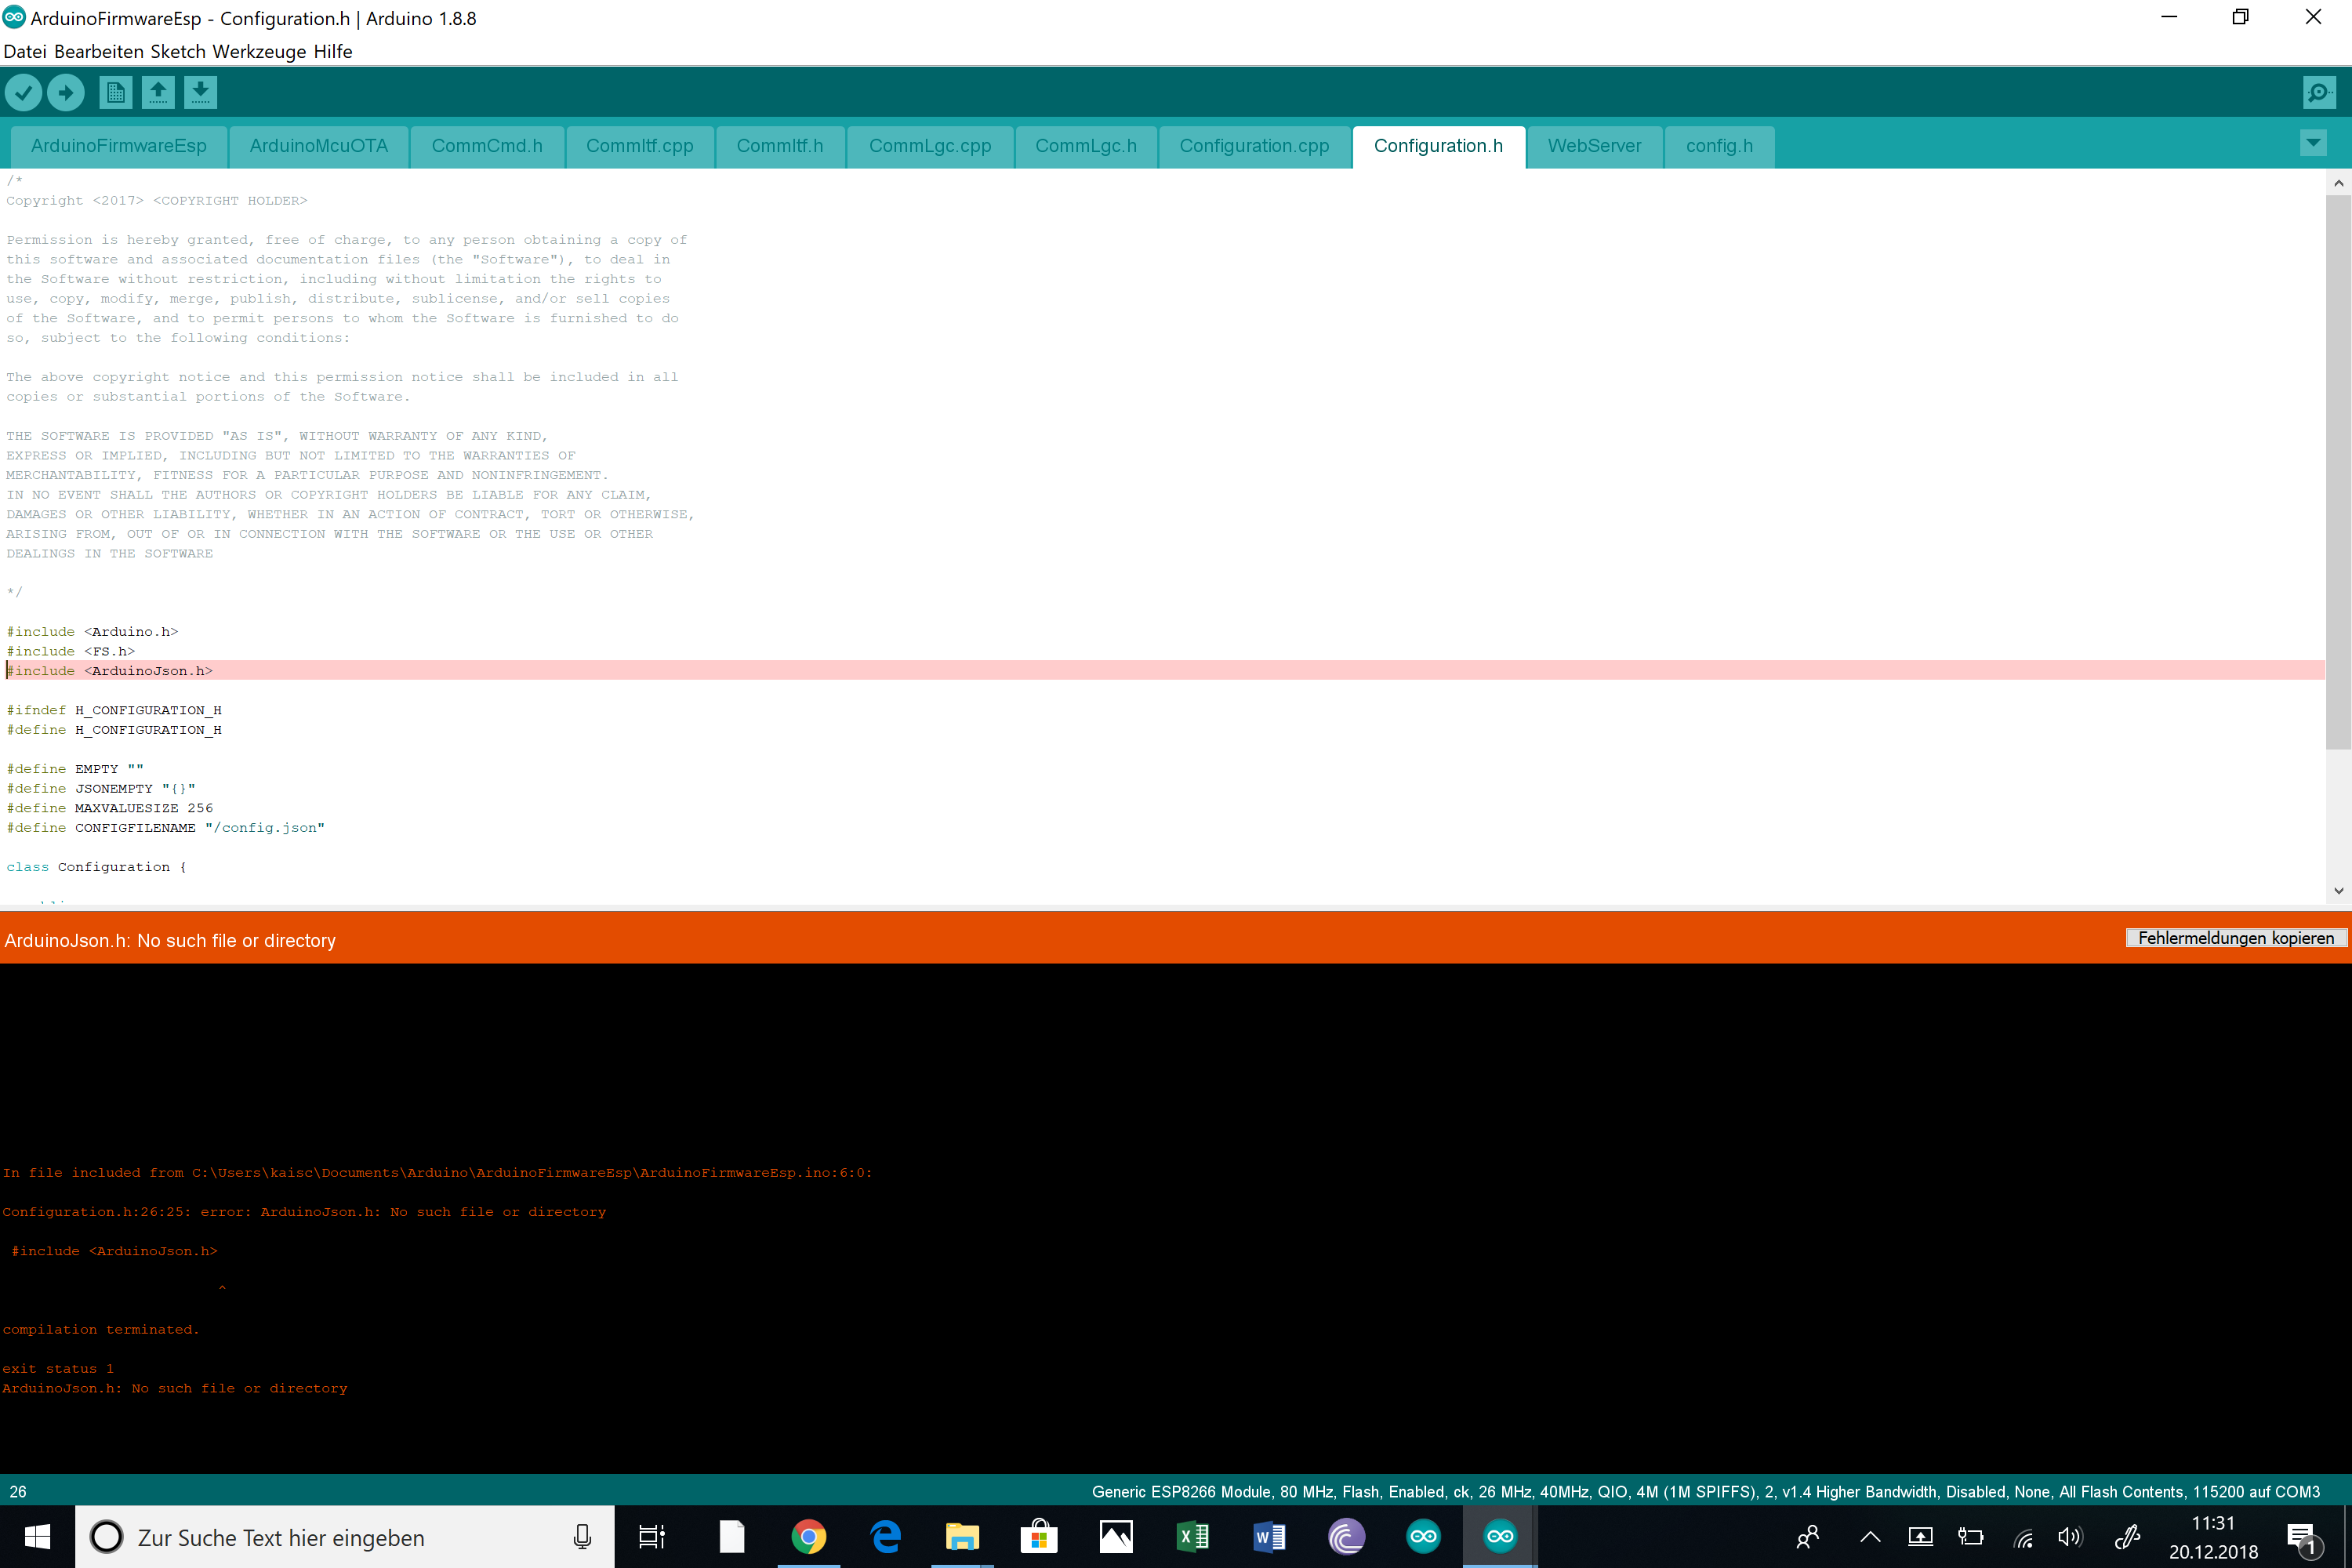Switch to the WebServer tab
This screenshot has height=1568, width=2352.
coord(1594,146)
